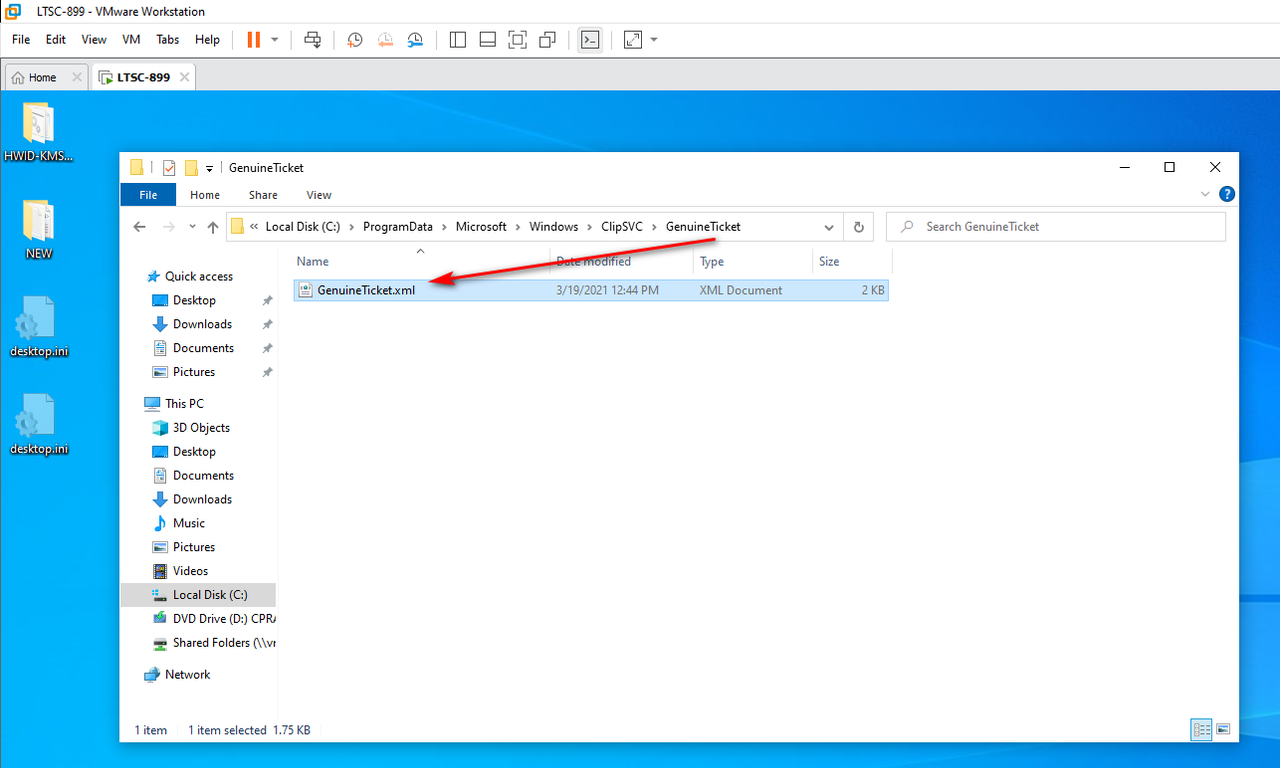Open the address bar history dropdown
The image size is (1280, 768).
829,227
